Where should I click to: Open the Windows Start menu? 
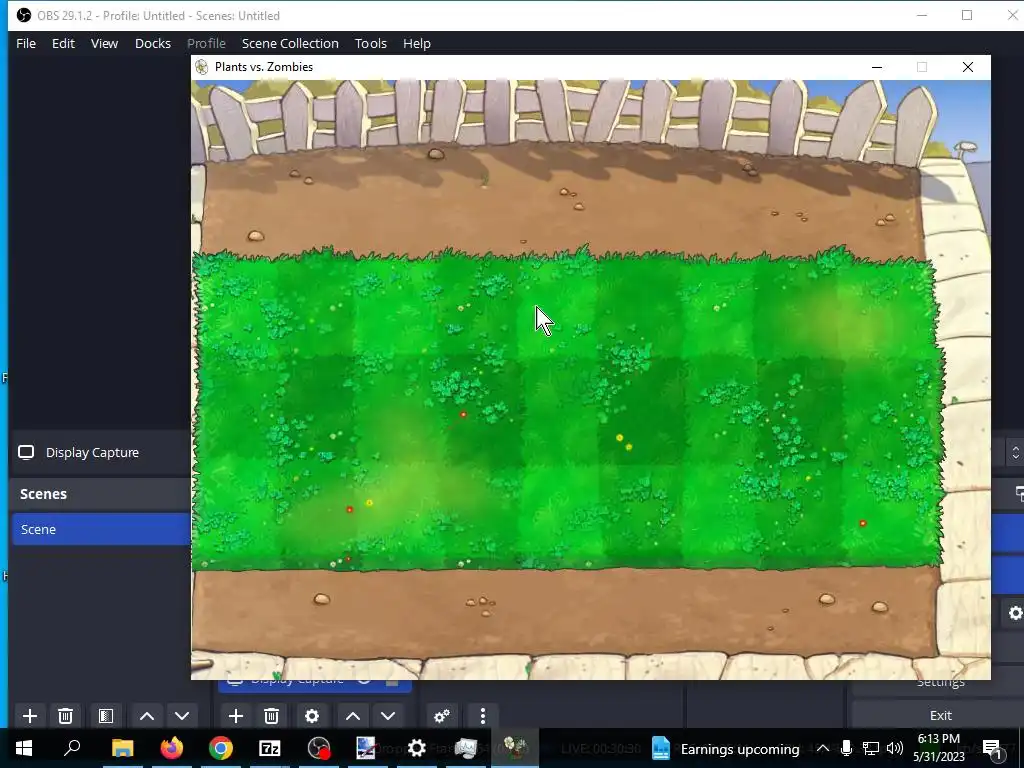pos(24,748)
